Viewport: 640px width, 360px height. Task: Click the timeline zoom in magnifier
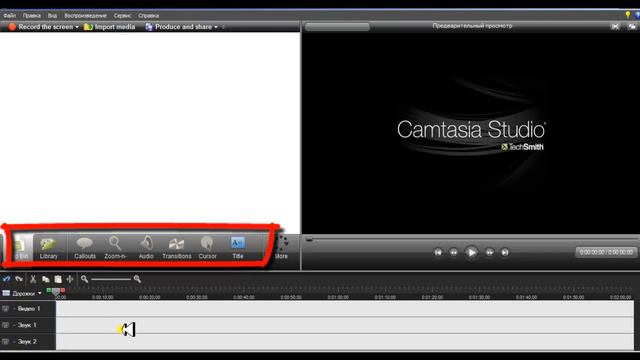coord(137,279)
